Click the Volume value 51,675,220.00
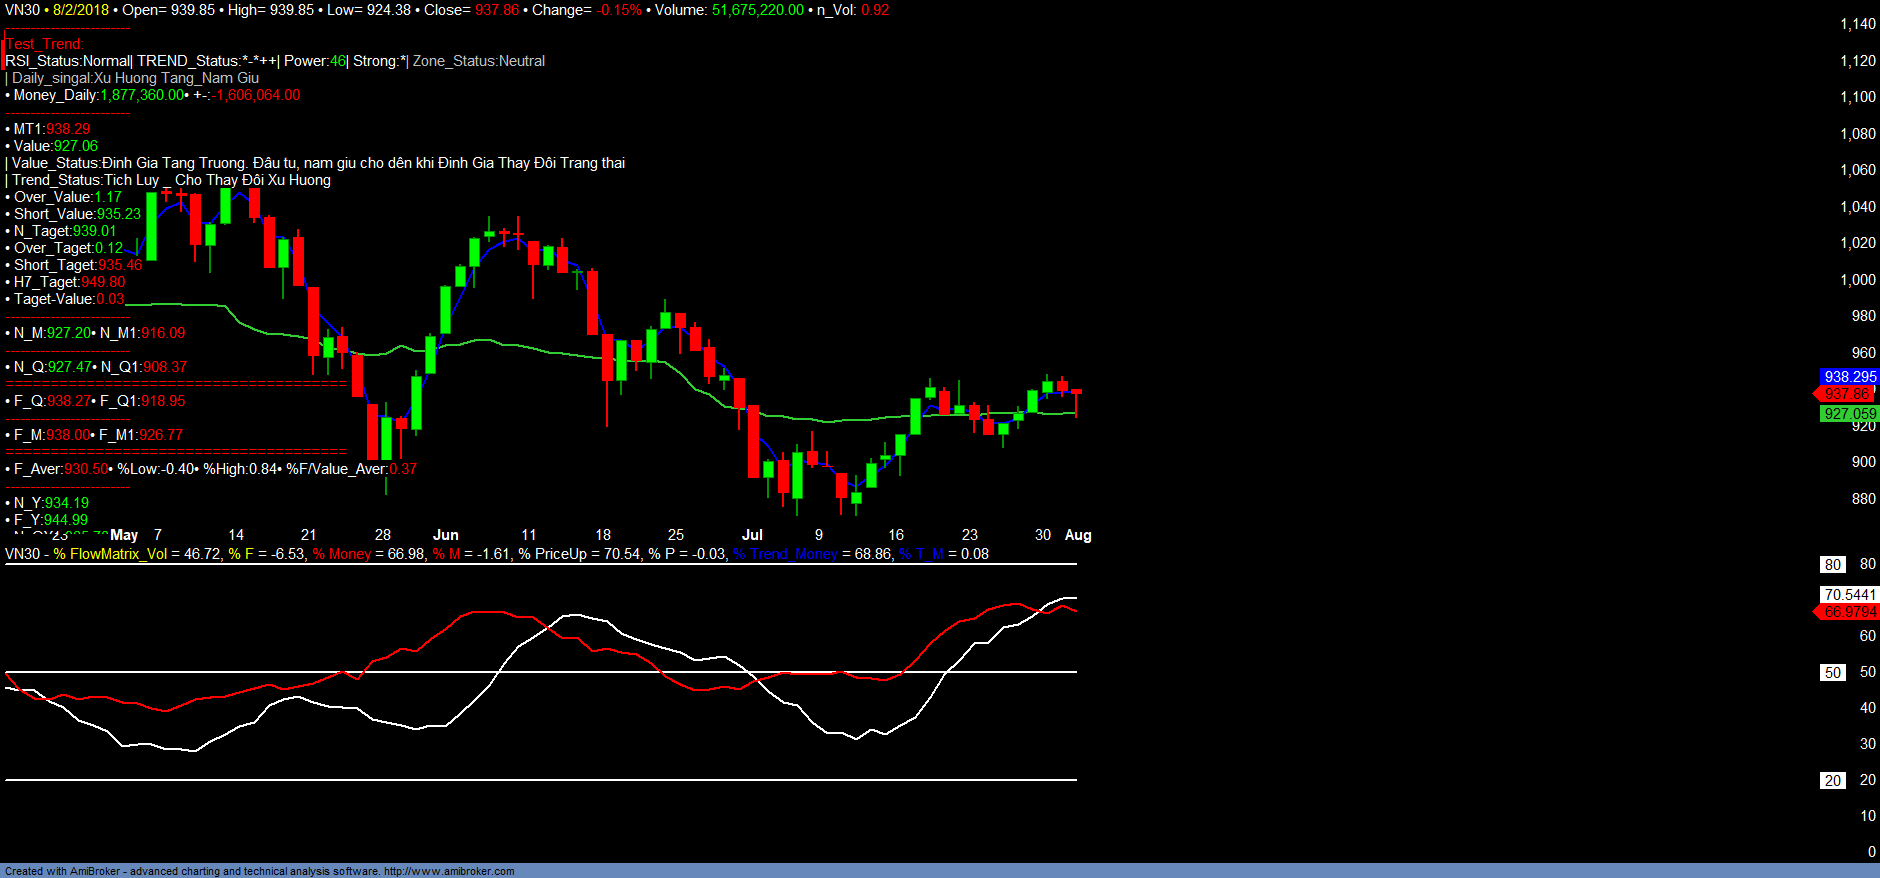The width and height of the screenshot is (1880, 878). point(757,10)
